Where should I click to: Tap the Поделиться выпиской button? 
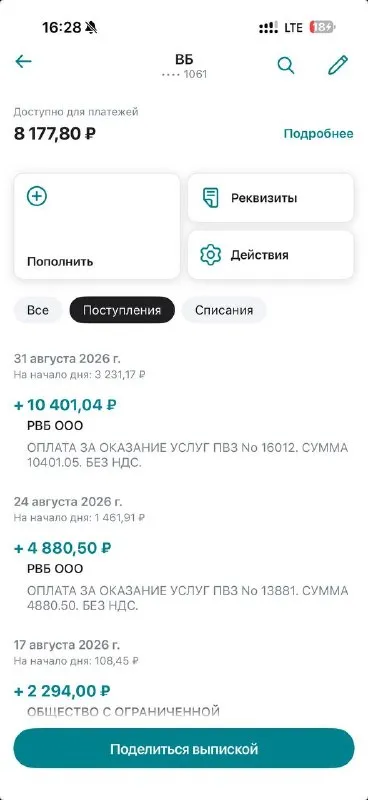(x=184, y=748)
